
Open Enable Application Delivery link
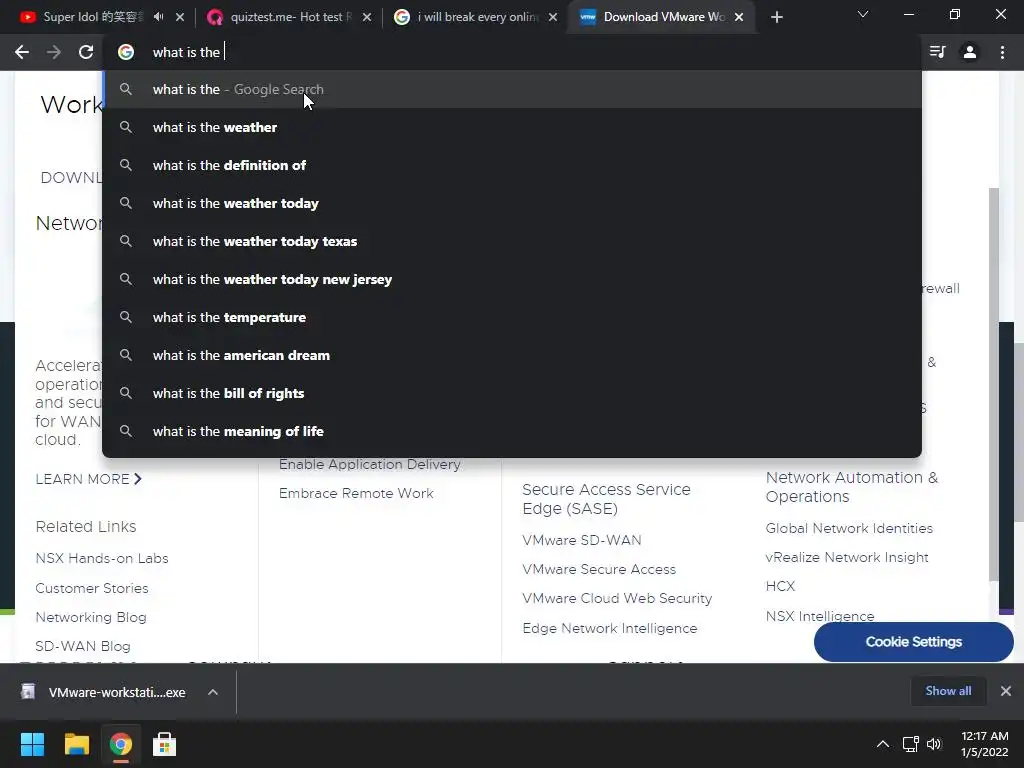tap(370, 464)
